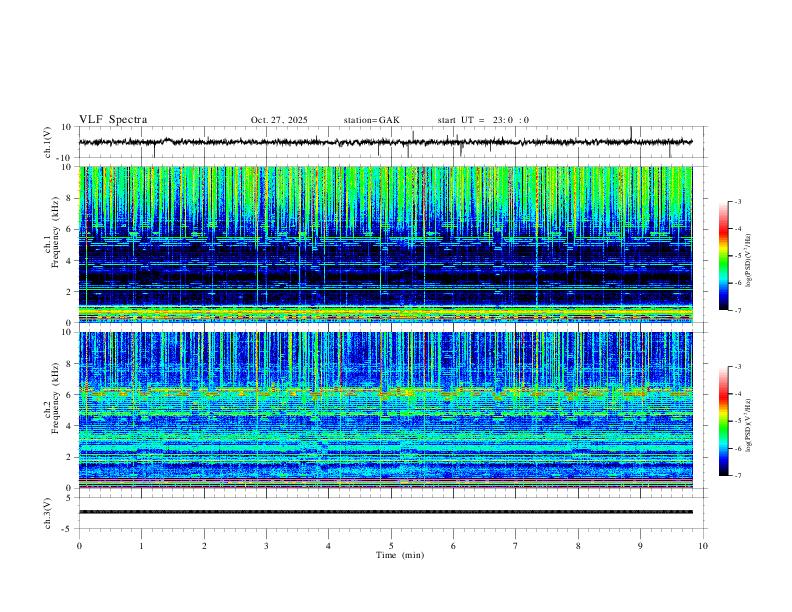Click the ch.2 spectrogram color bar
The height and width of the screenshot is (612, 792).
[723, 421]
